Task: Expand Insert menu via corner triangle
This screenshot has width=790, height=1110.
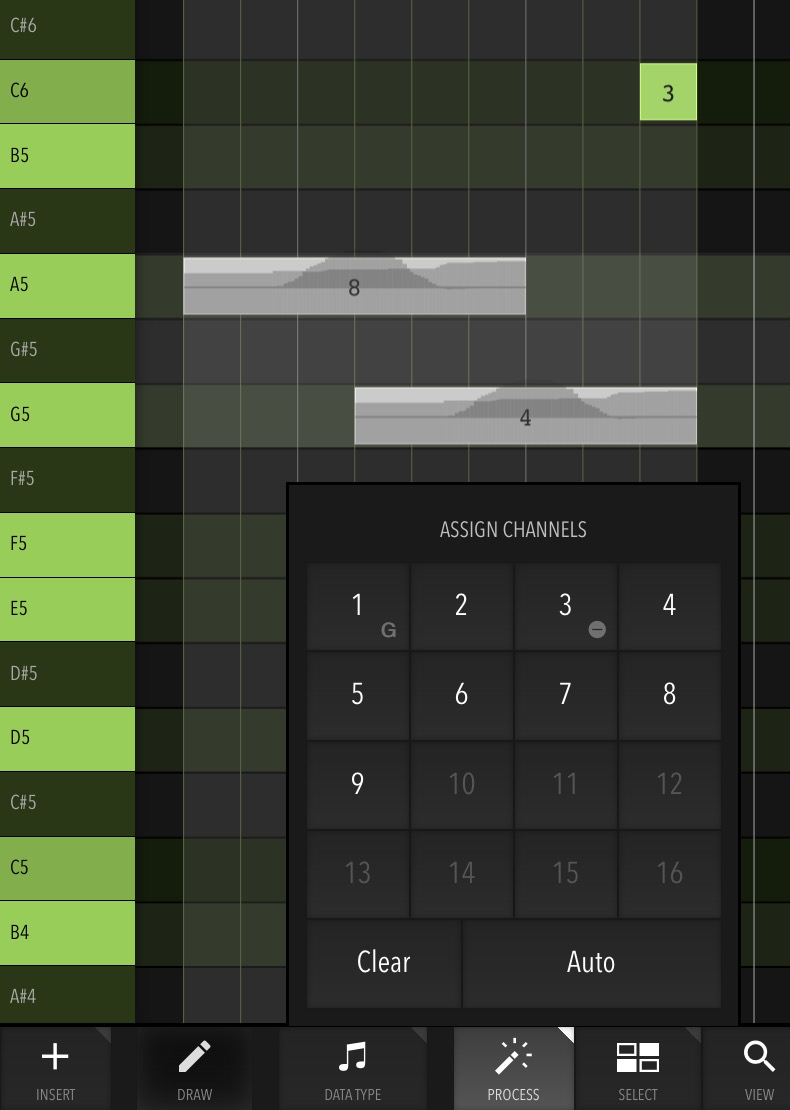Action: (x=103, y=1034)
